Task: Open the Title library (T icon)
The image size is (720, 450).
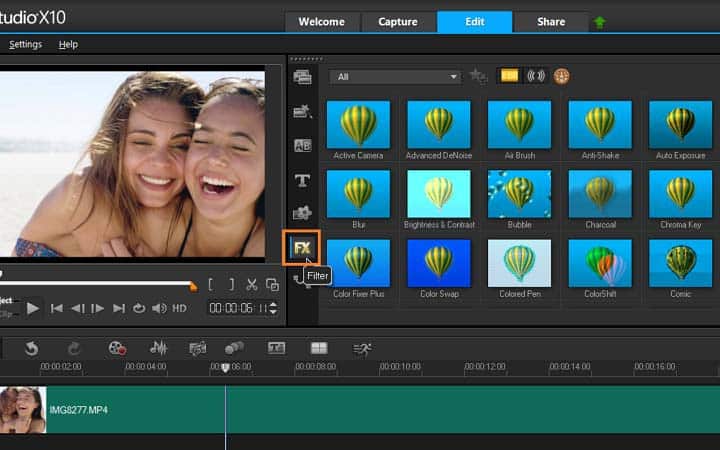Action: pyautogui.click(x=302, y=180)
